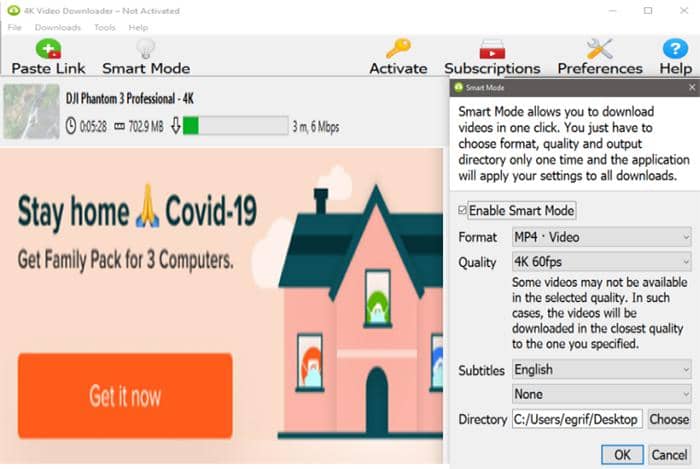
Task: Minimize the 4K Video Downloader window
Action: pyautogui.click(x=612, y=10)
